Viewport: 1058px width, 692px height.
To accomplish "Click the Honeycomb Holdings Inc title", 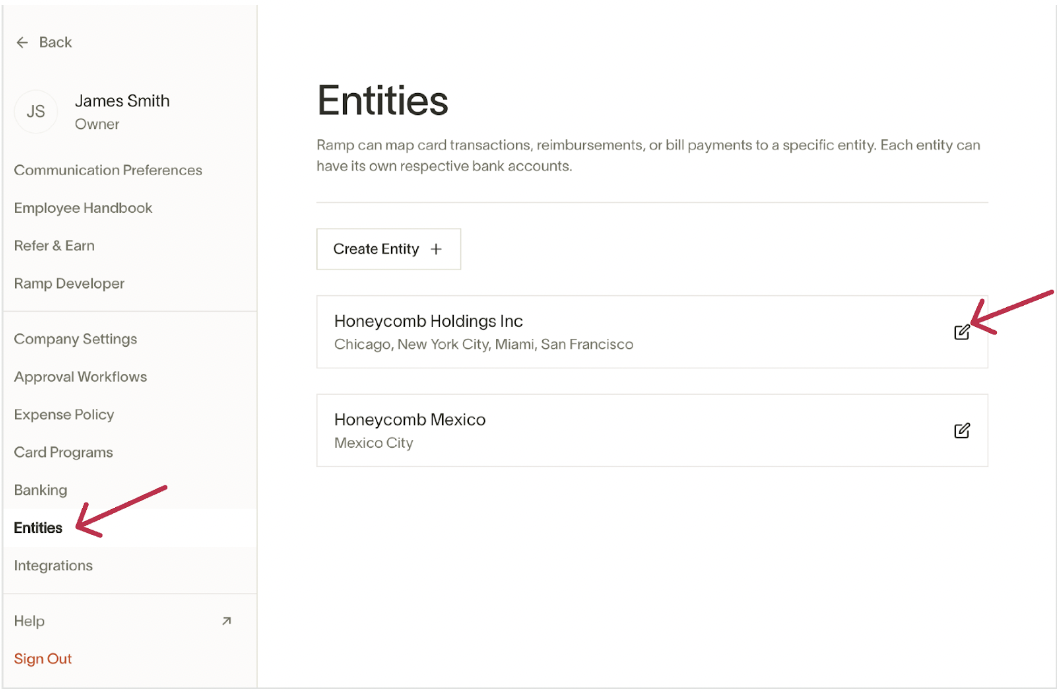I will [x=428, y=321].
